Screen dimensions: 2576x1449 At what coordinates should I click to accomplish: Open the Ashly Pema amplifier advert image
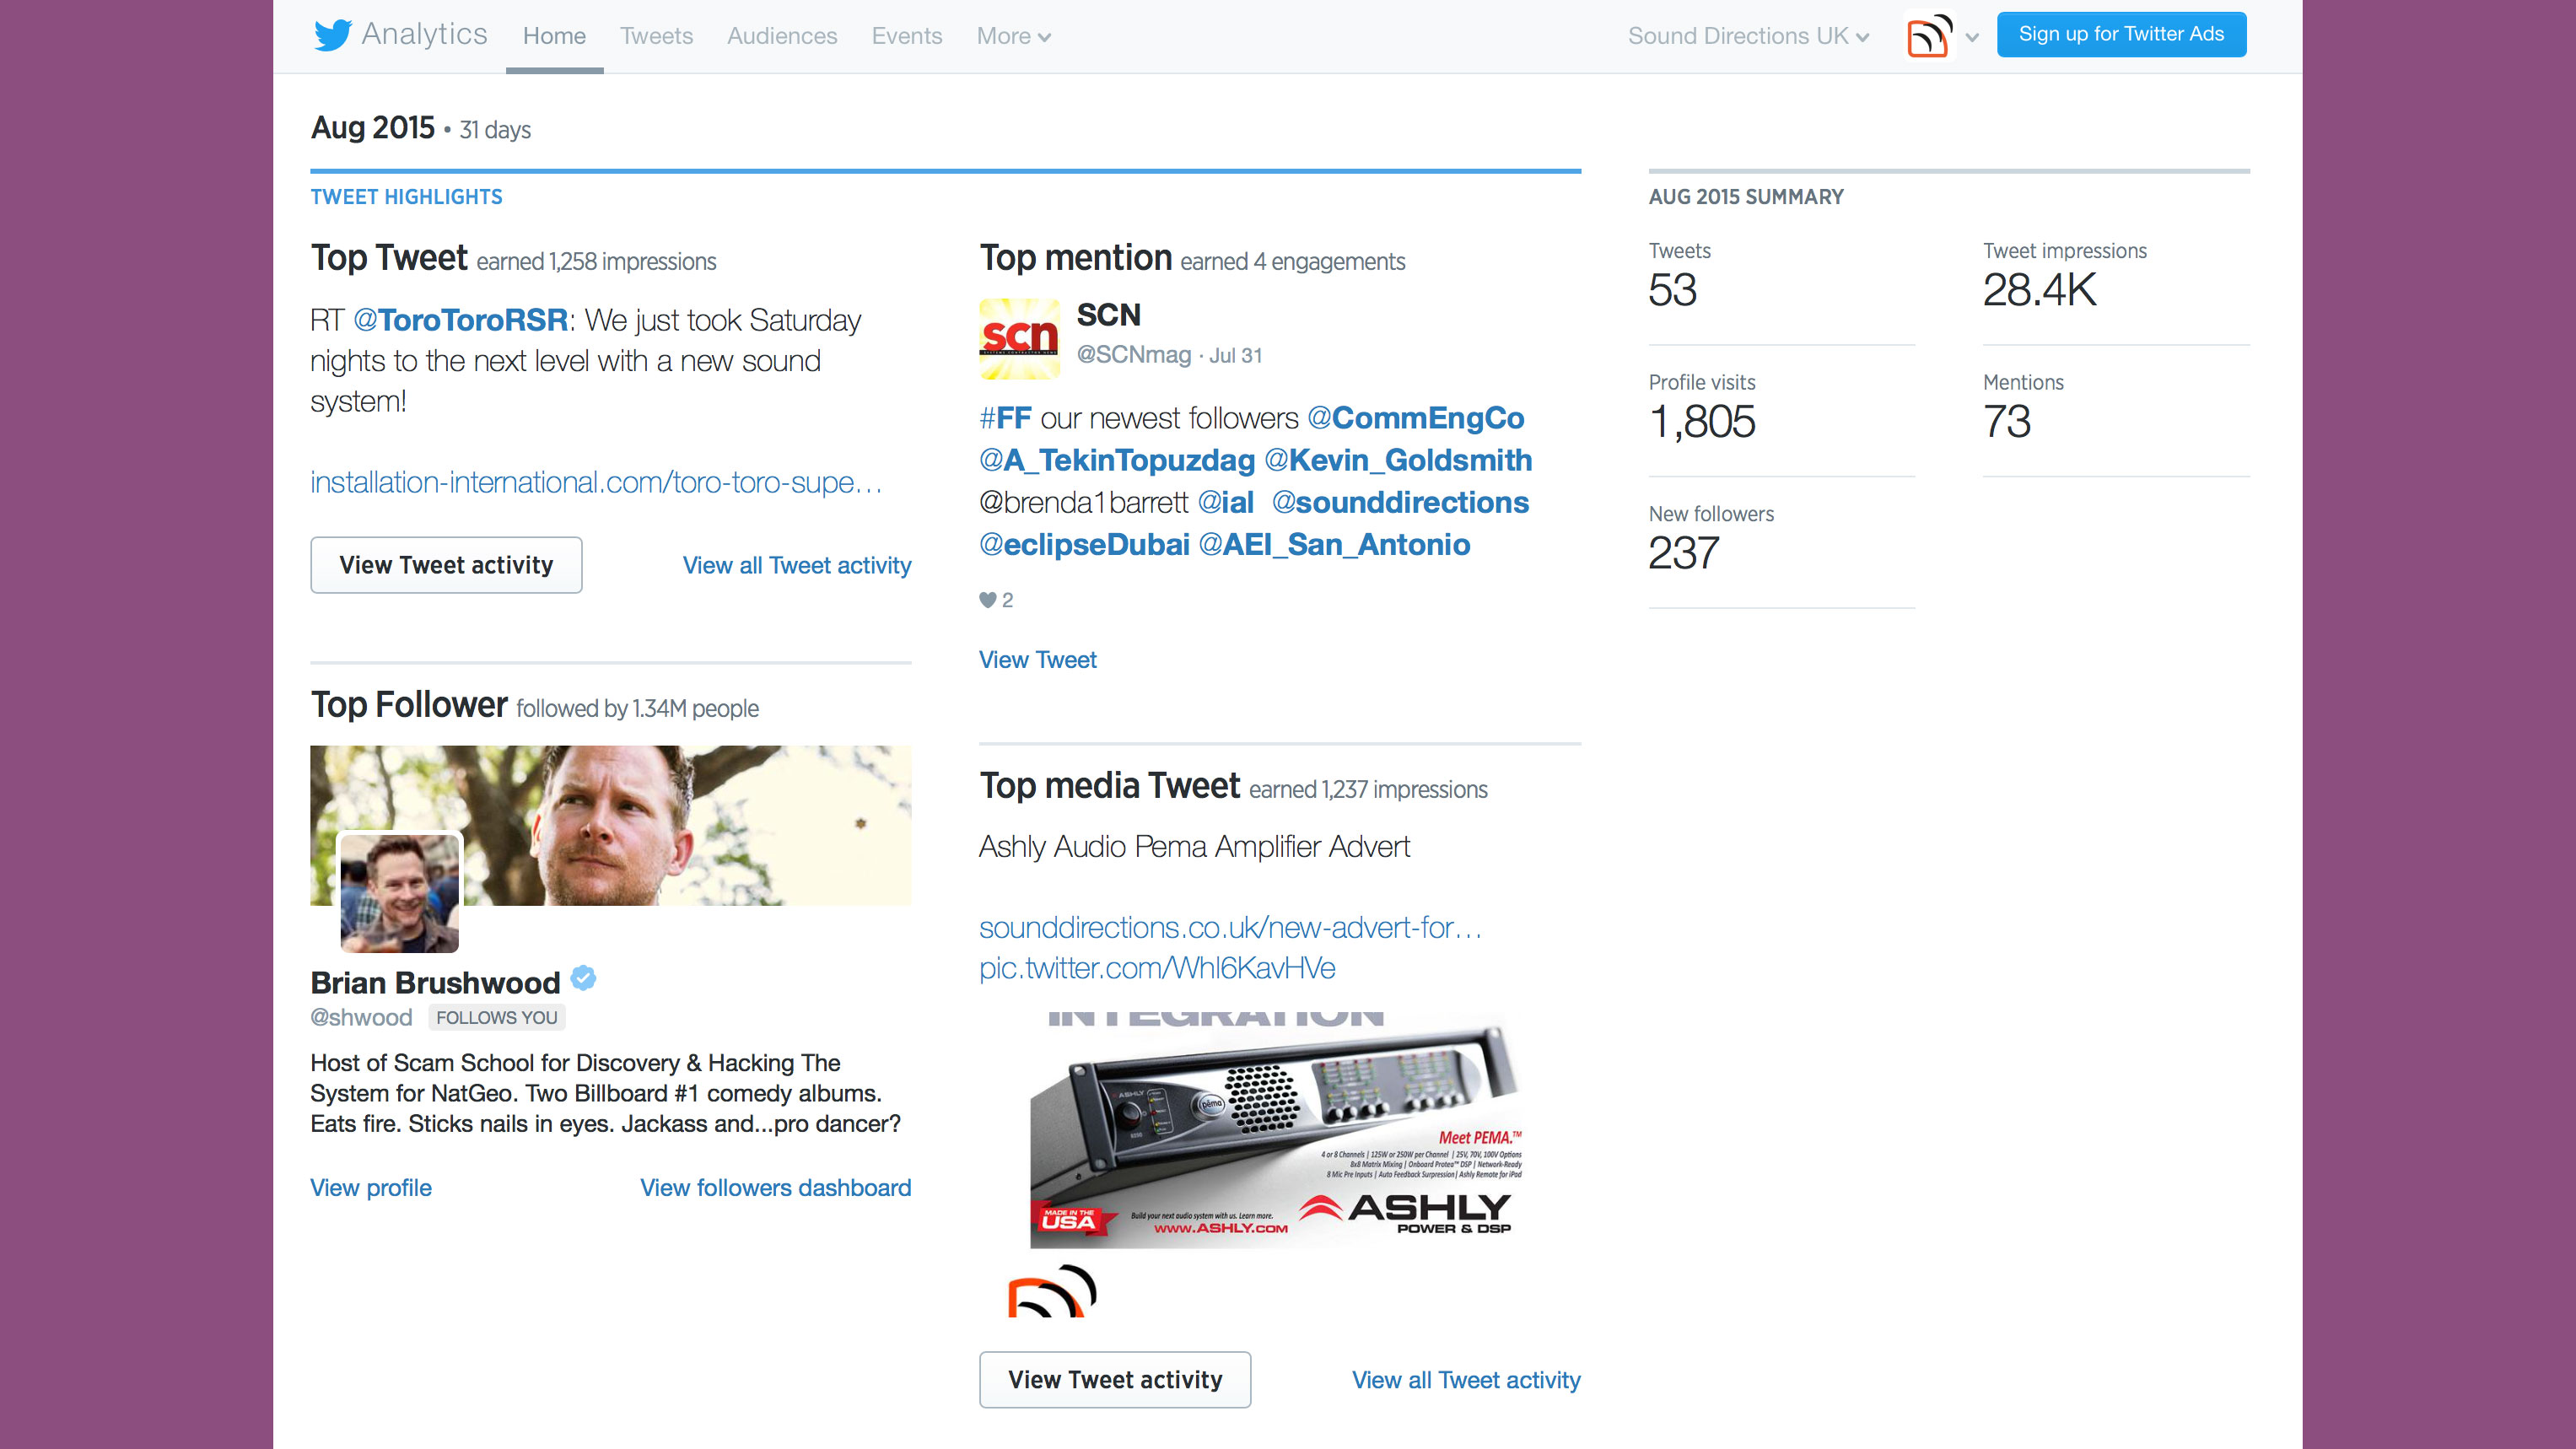tap(1277, 1130)
